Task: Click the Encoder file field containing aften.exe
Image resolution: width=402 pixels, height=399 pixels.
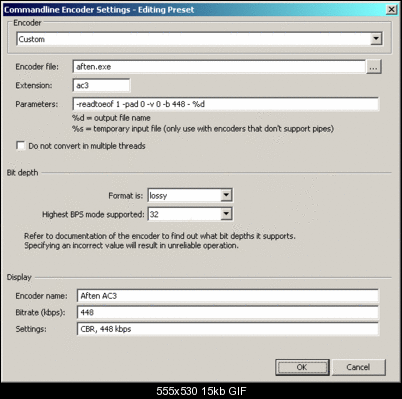Action: point(219,67)
